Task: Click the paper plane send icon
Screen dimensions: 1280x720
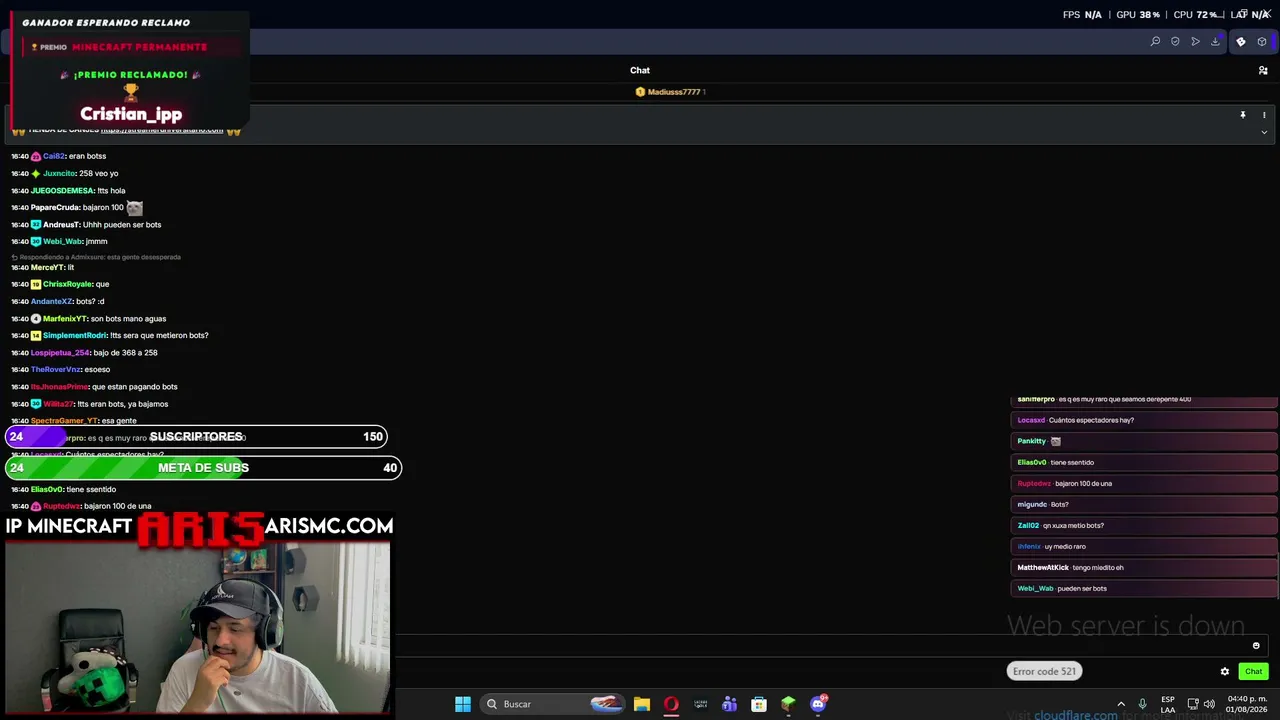Action: pos(1195,41)
